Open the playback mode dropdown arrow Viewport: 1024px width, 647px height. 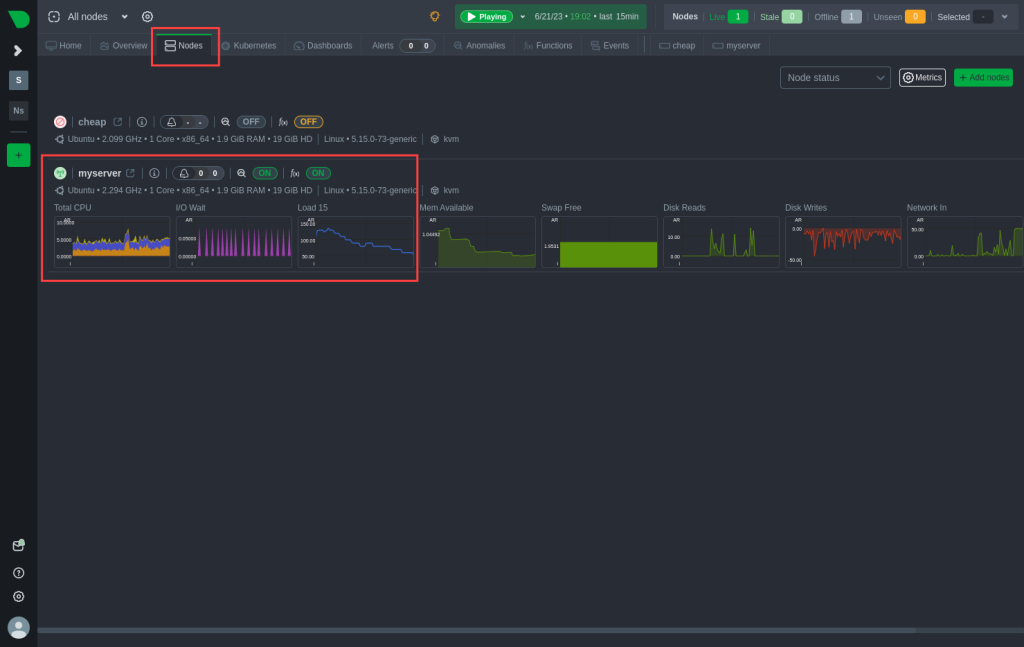coord(522,17)
